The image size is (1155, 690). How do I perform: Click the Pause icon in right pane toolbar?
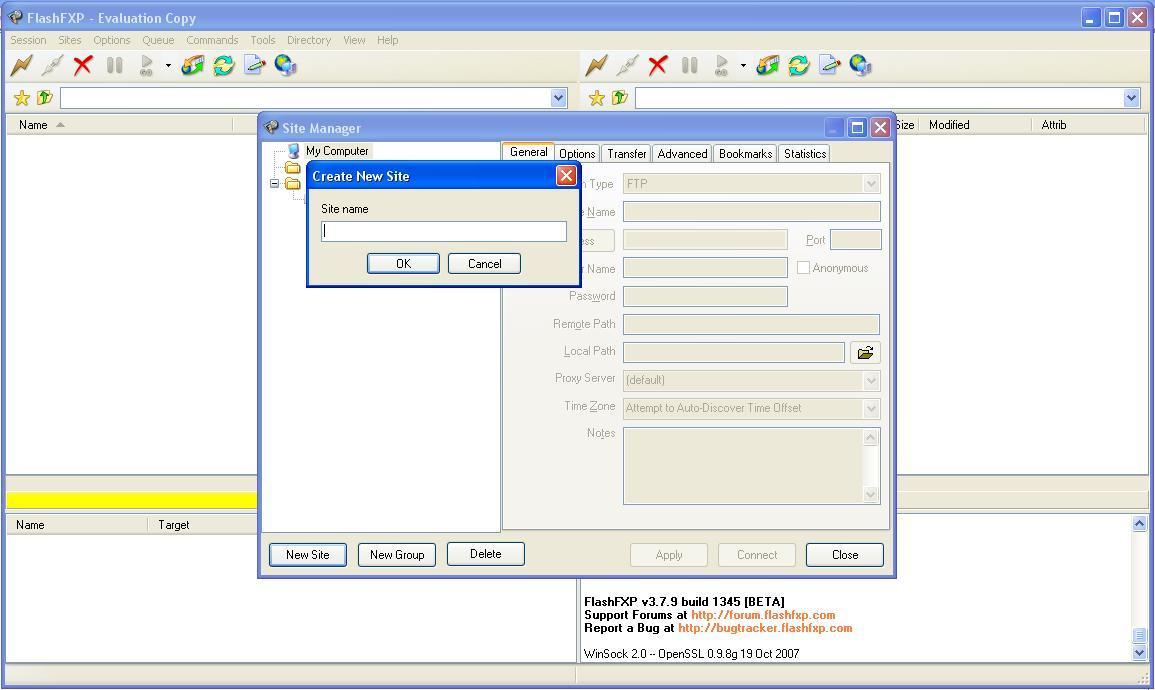point(689,66)
